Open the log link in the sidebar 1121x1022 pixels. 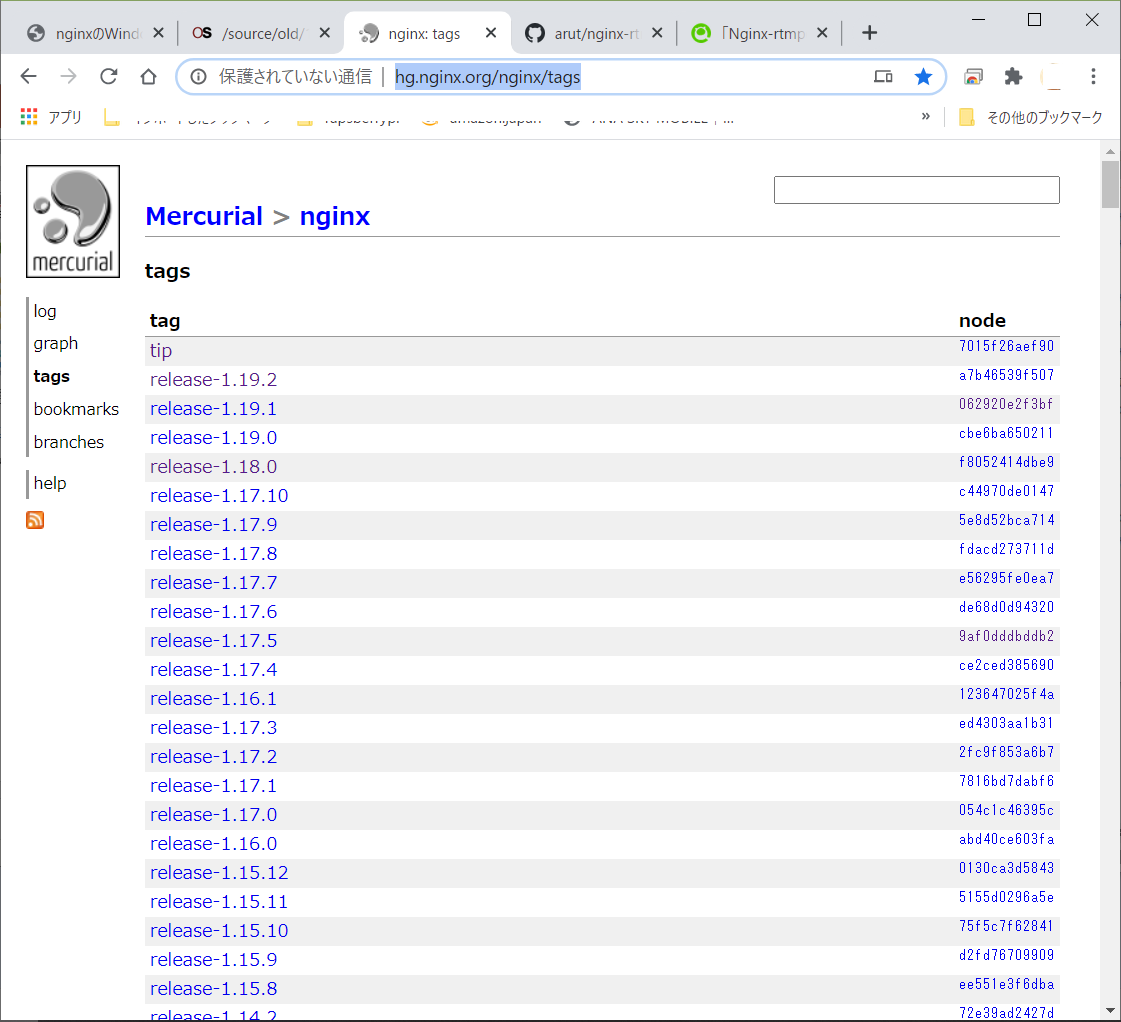(x=44, y=312)
